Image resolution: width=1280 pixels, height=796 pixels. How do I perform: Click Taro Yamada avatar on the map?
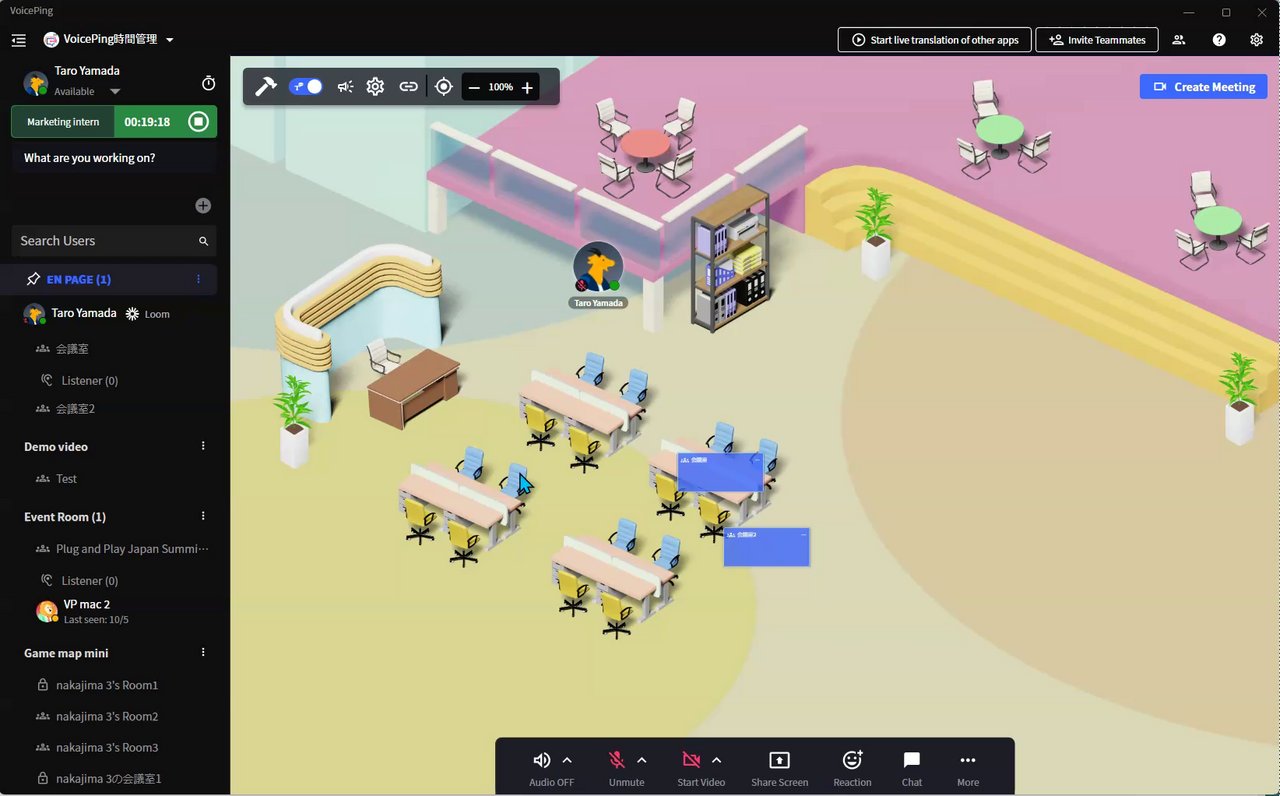click(x=598, y=268)
